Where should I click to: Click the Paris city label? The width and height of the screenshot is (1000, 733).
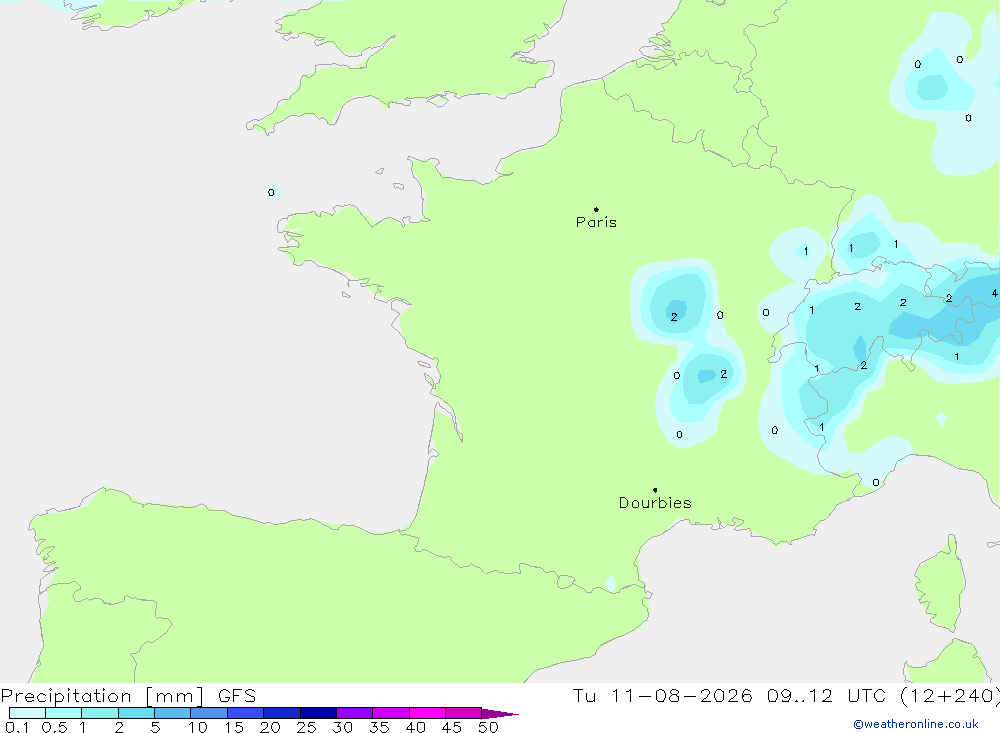pos(596,222)
